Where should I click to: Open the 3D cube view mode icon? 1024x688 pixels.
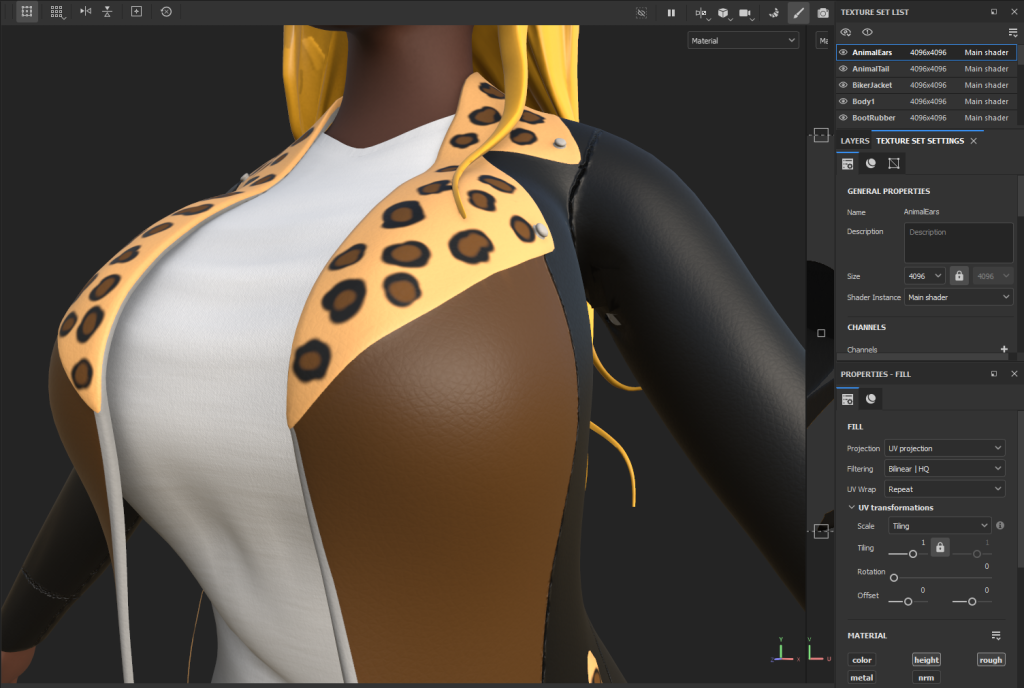[x=722, y=13]
